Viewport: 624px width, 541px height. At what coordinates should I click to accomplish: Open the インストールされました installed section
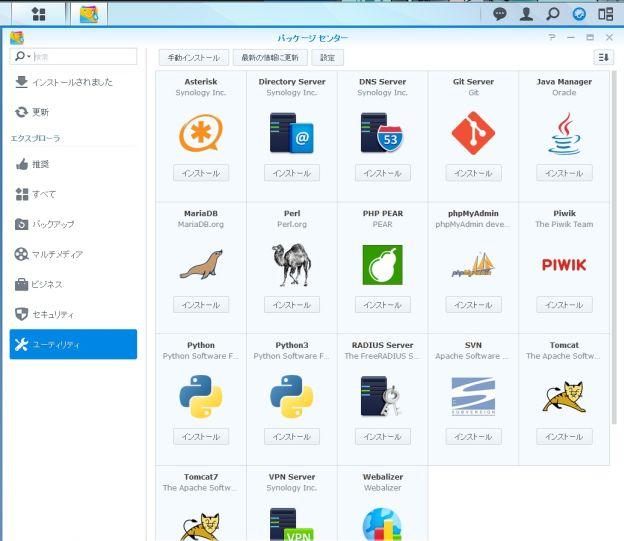click(x=73, y=82)
